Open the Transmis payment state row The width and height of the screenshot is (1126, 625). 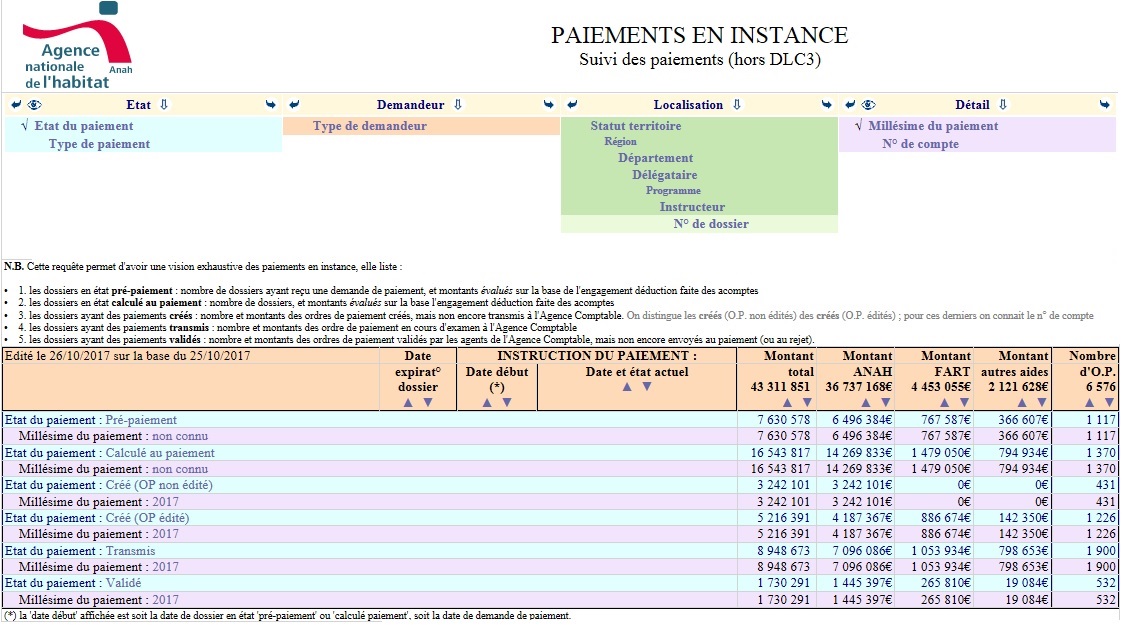559,551
